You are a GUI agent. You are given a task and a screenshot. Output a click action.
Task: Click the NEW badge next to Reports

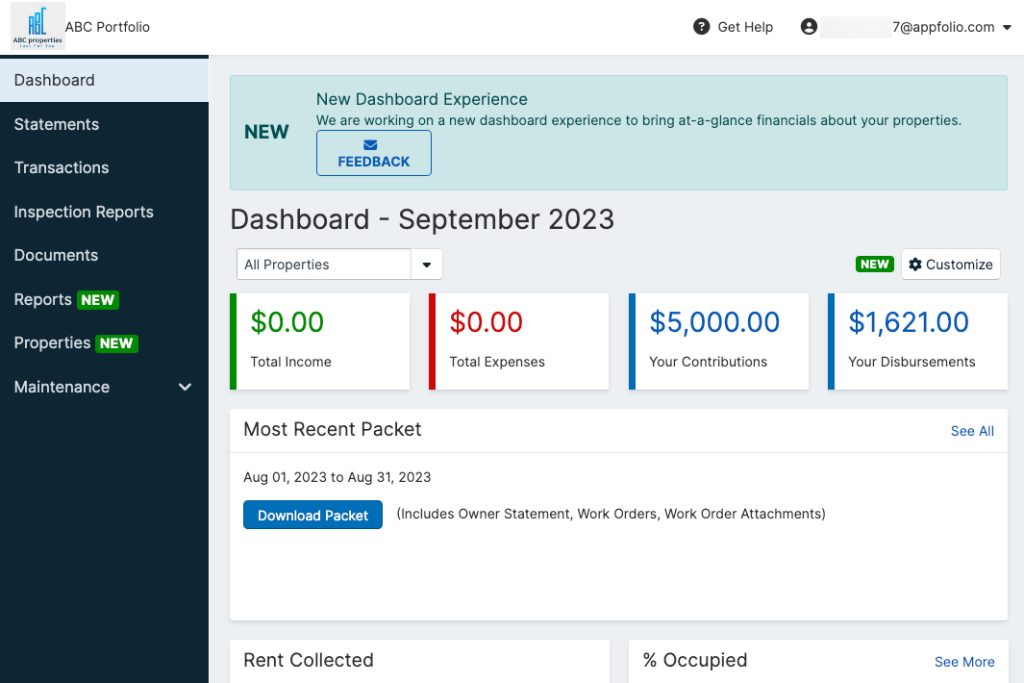coord(97,300)
